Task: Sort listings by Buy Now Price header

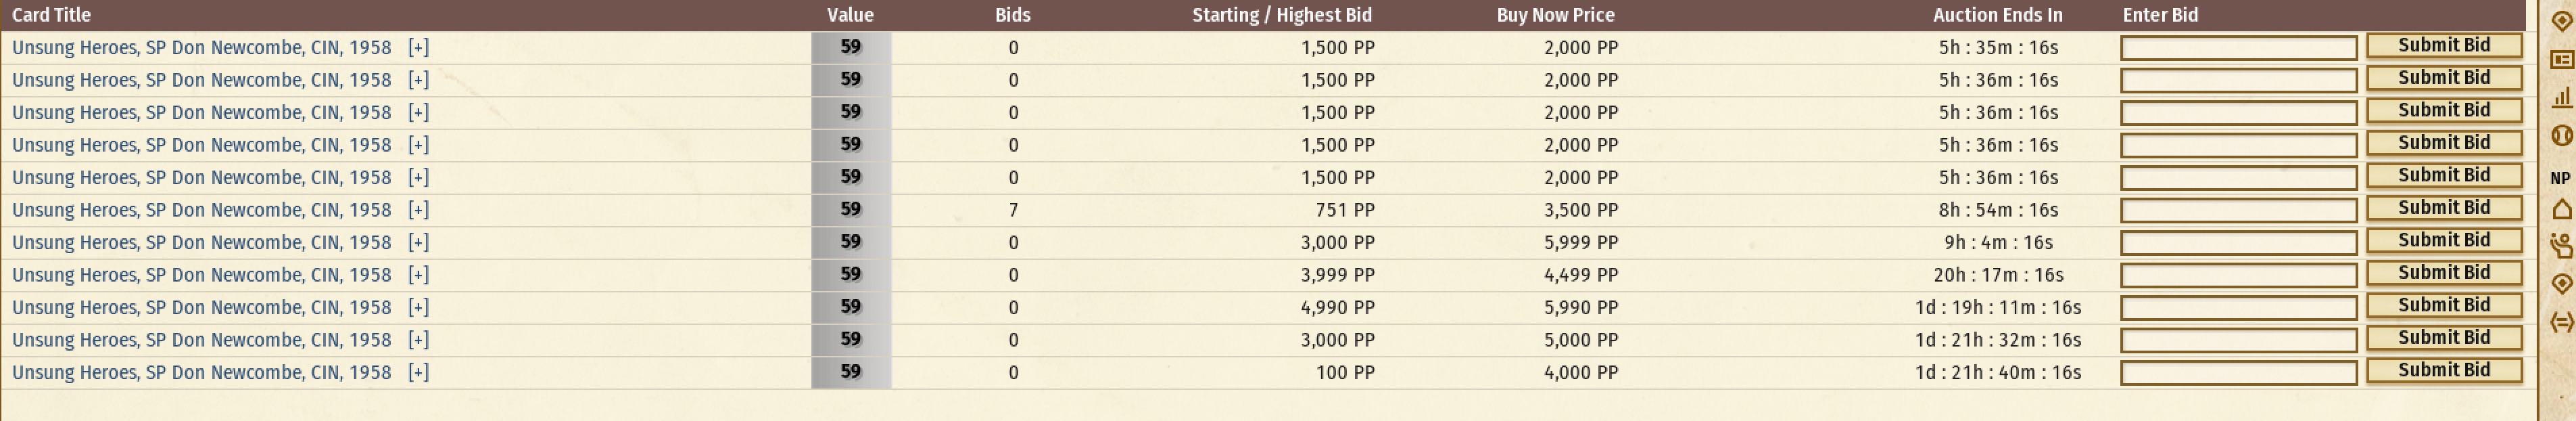Action: (1555, 15)
